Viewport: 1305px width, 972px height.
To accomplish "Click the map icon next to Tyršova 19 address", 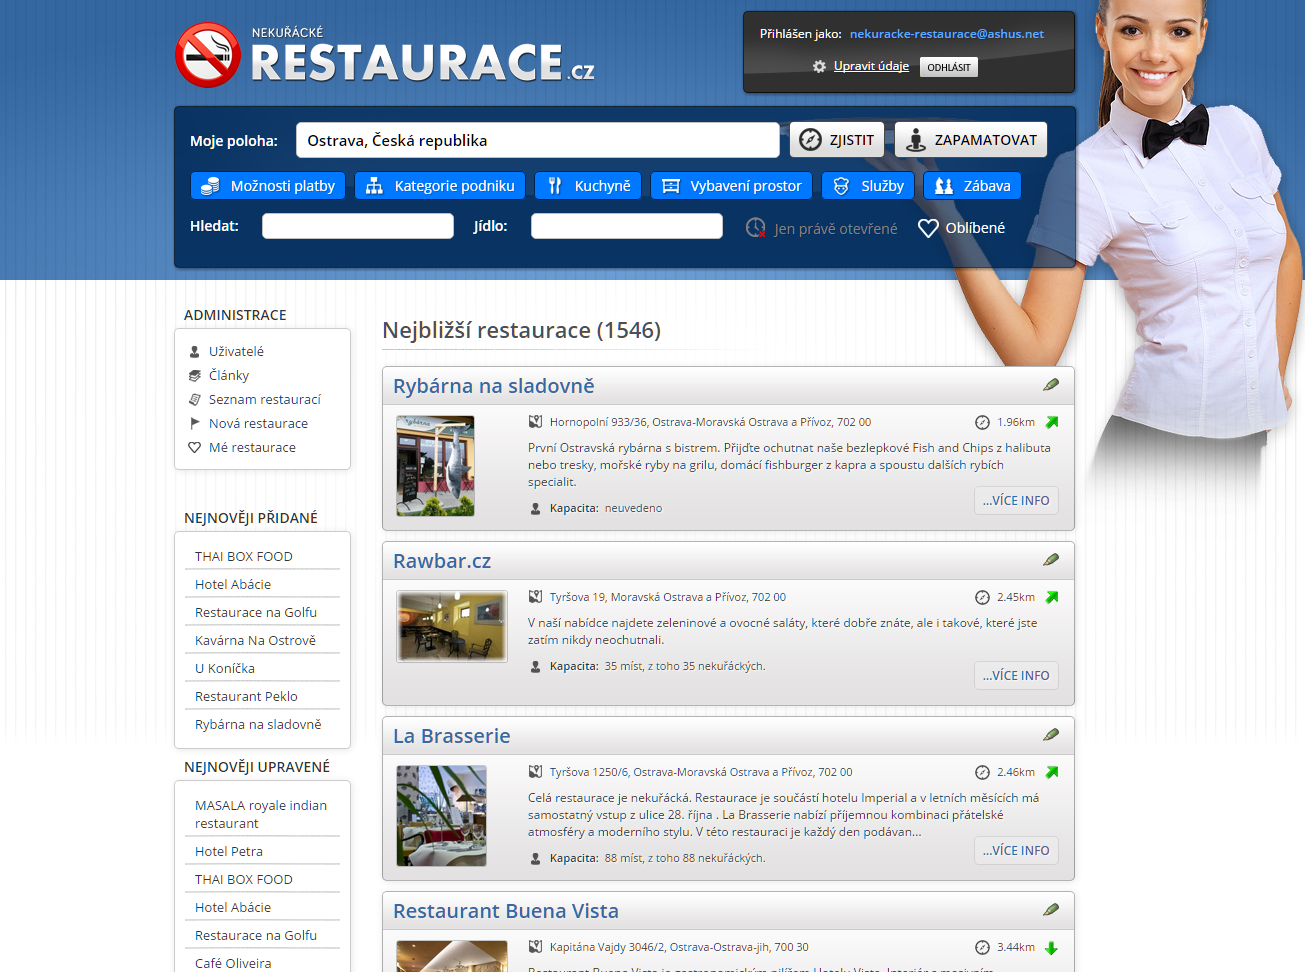I will tap(535, 597).
